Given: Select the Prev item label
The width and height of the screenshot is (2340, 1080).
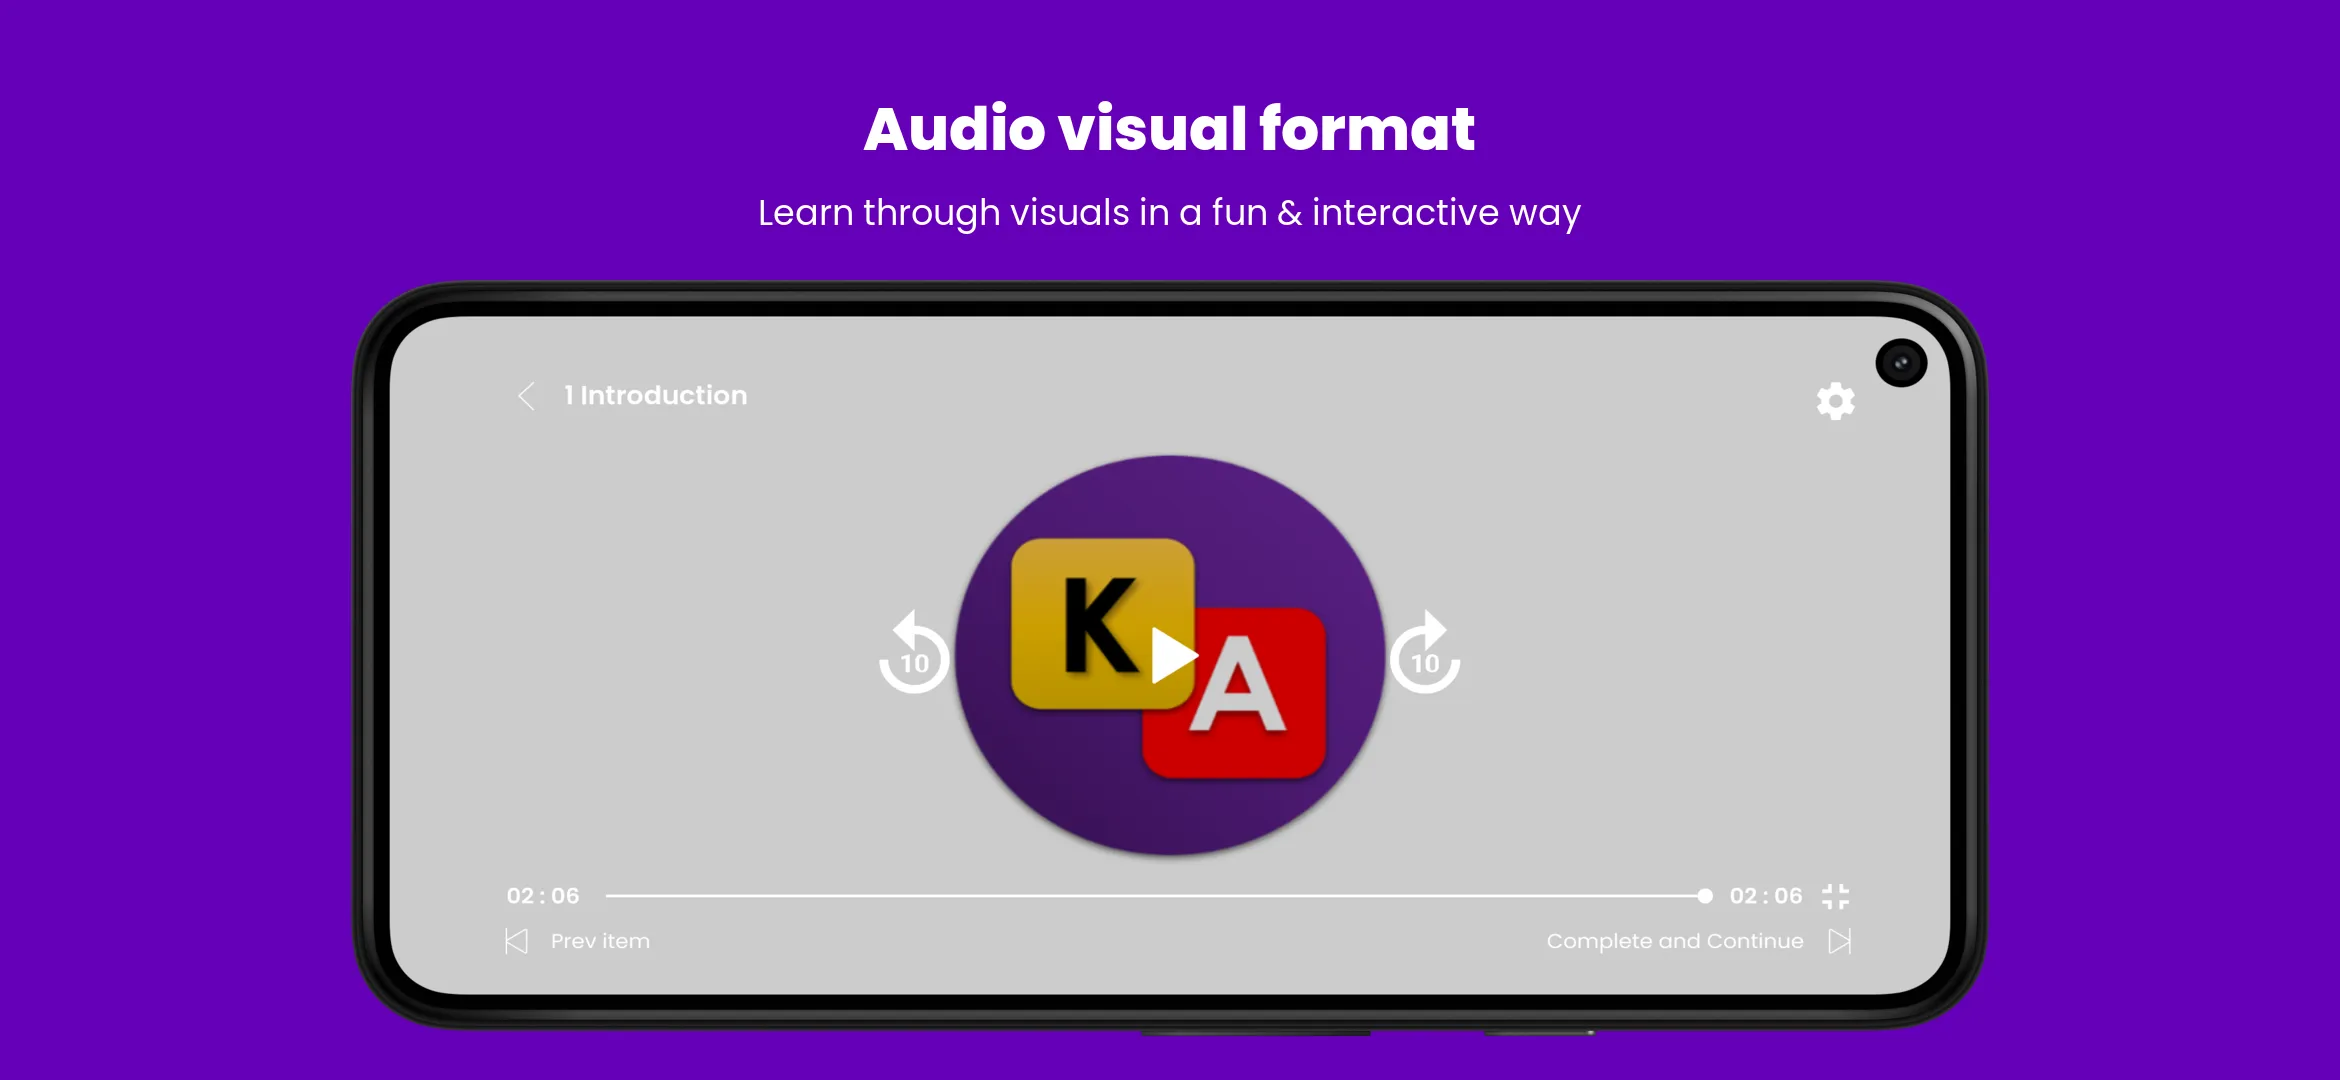Looking at the screenshot, I should coord(600,941).
